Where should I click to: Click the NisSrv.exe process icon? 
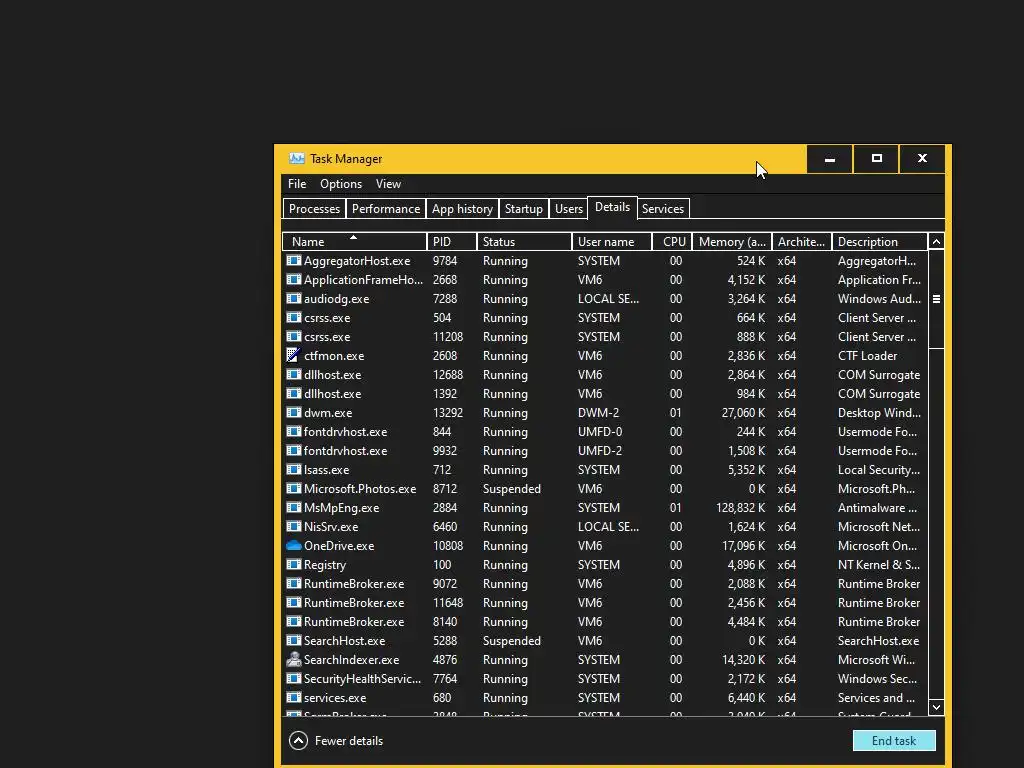coord(294,526)
